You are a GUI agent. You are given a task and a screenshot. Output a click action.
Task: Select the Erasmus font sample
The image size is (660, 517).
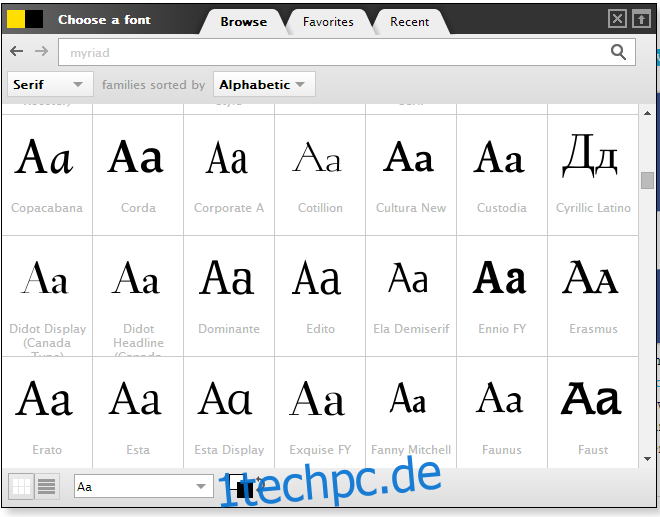pyautogui.click(x=593, y=296)
